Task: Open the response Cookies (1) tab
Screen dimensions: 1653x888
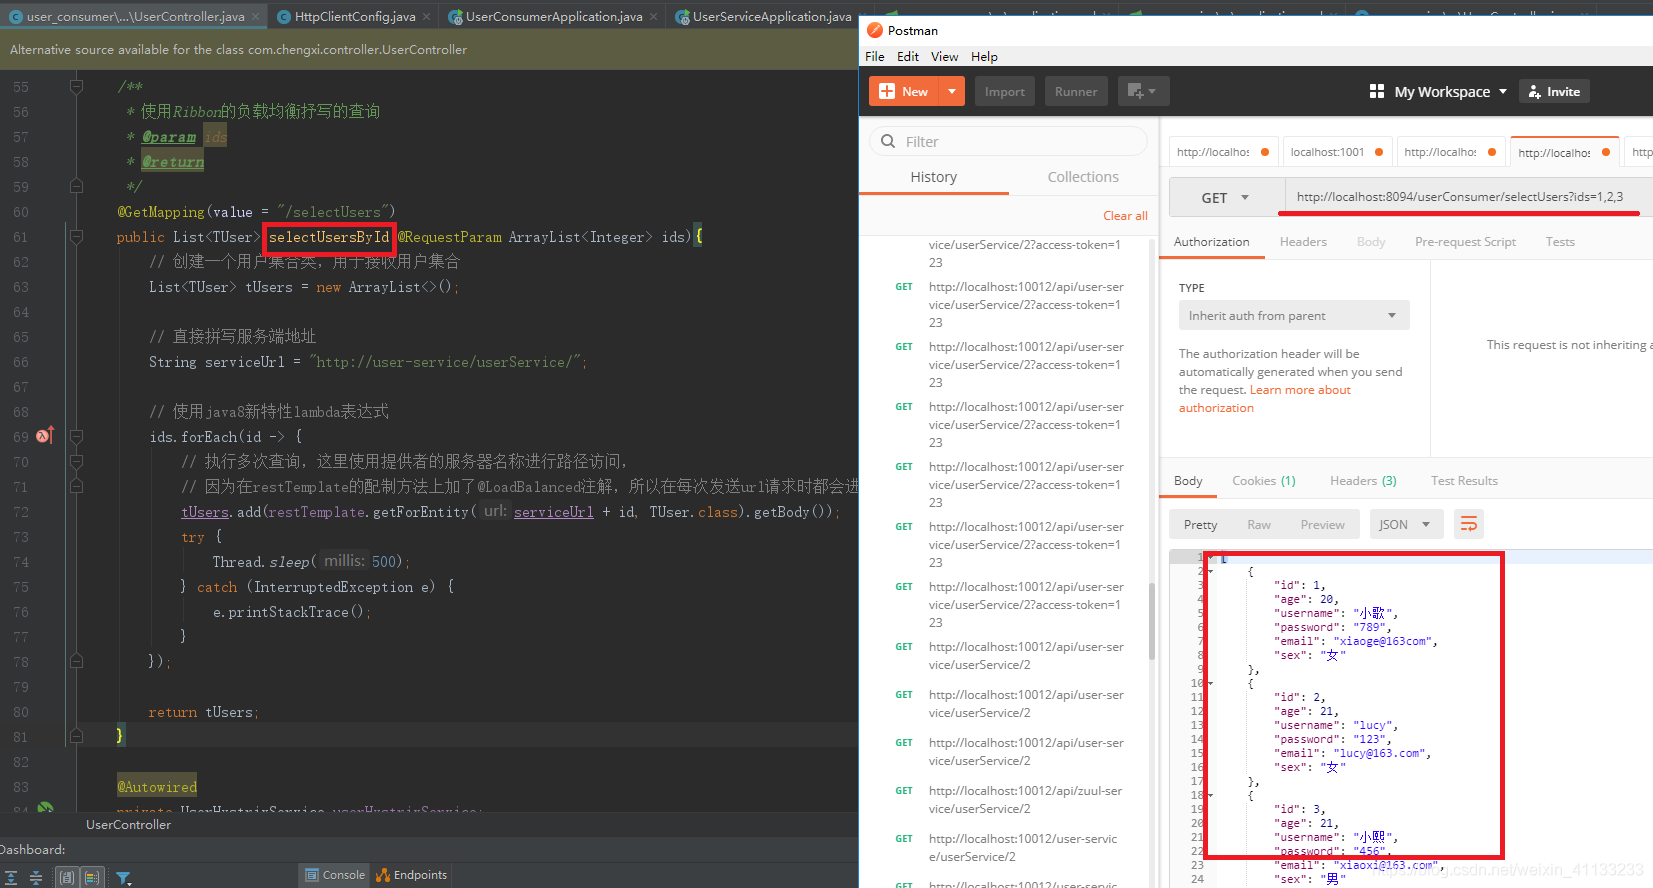Action: tap(1263, 481)
